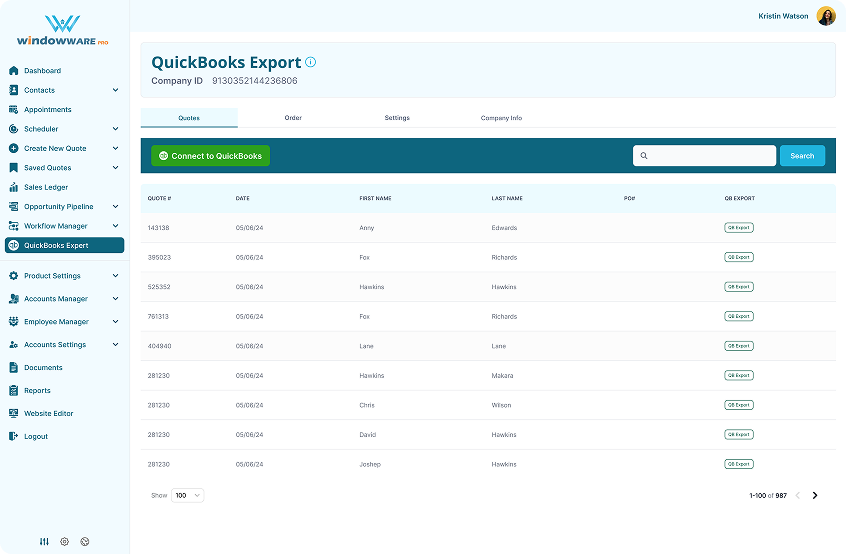Click the Sales Ledger chart icon
The width and height of the screenshot is (846, 554).
point(14,187)
